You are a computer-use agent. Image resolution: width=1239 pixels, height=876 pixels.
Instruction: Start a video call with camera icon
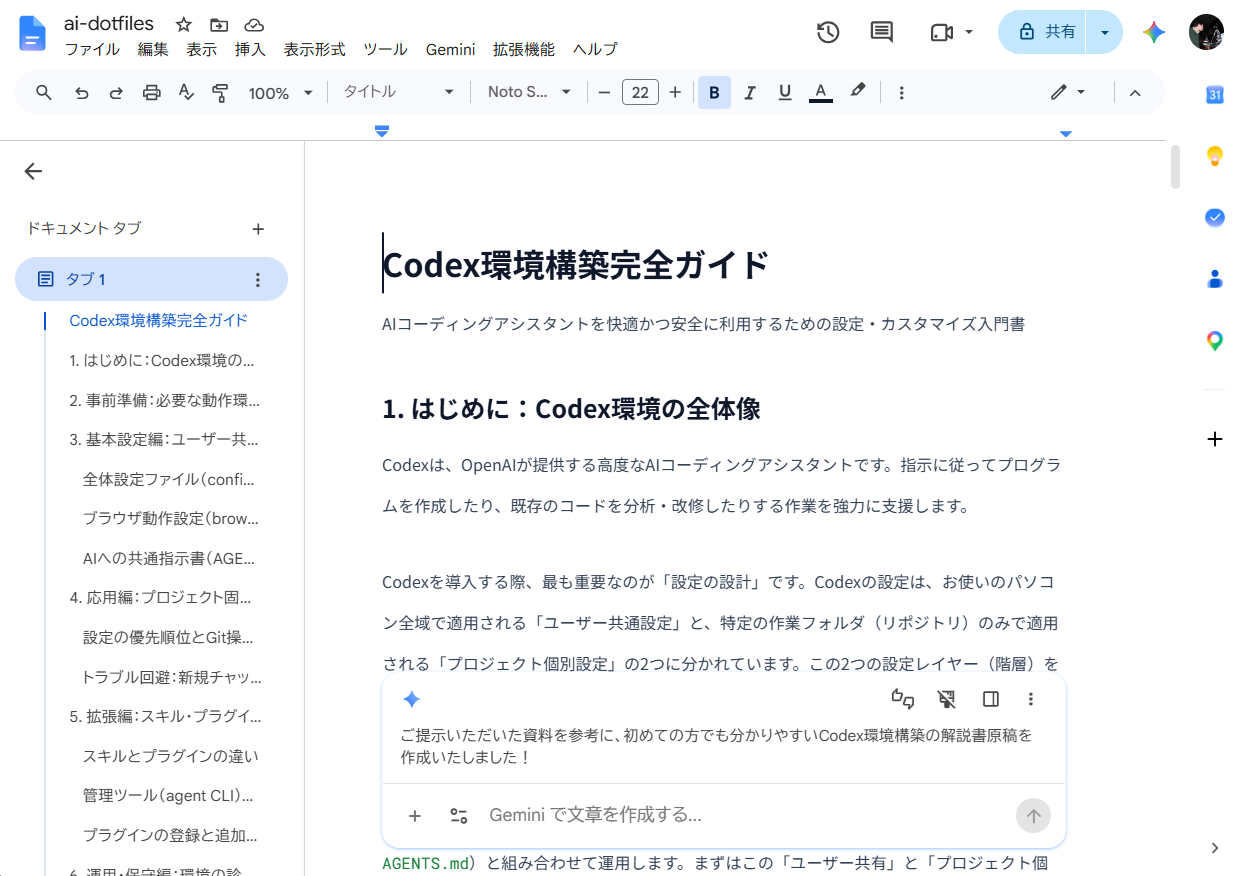[x=941, y=32]
